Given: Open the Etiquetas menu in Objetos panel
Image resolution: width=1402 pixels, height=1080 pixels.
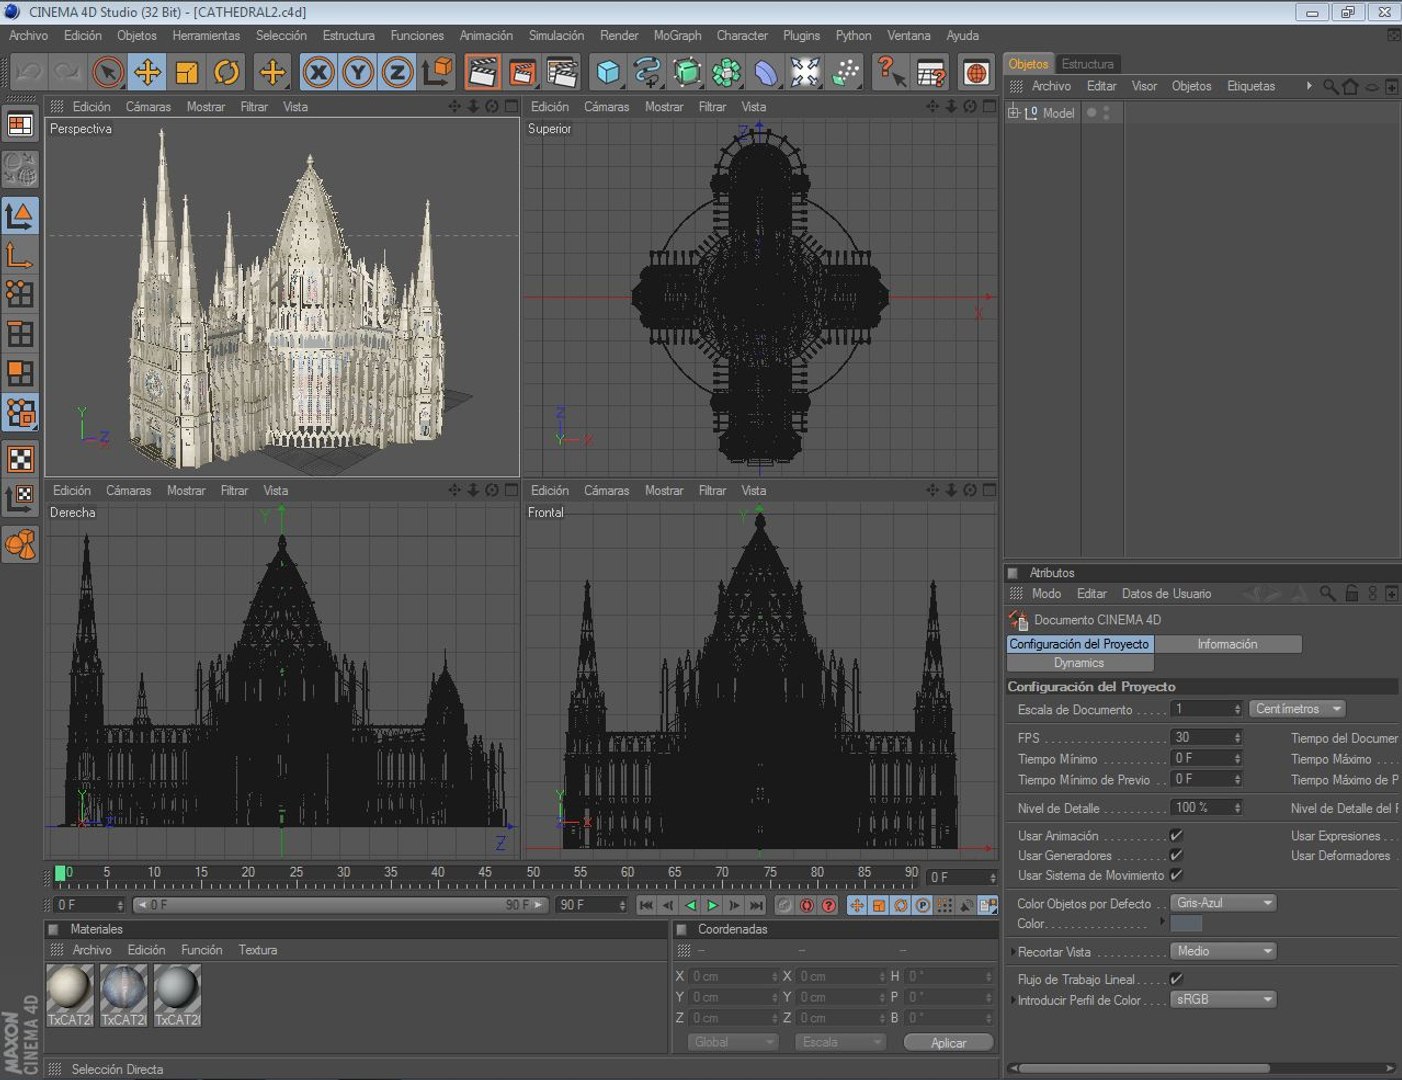Looking at the screenshot, I should (1251, 86).
